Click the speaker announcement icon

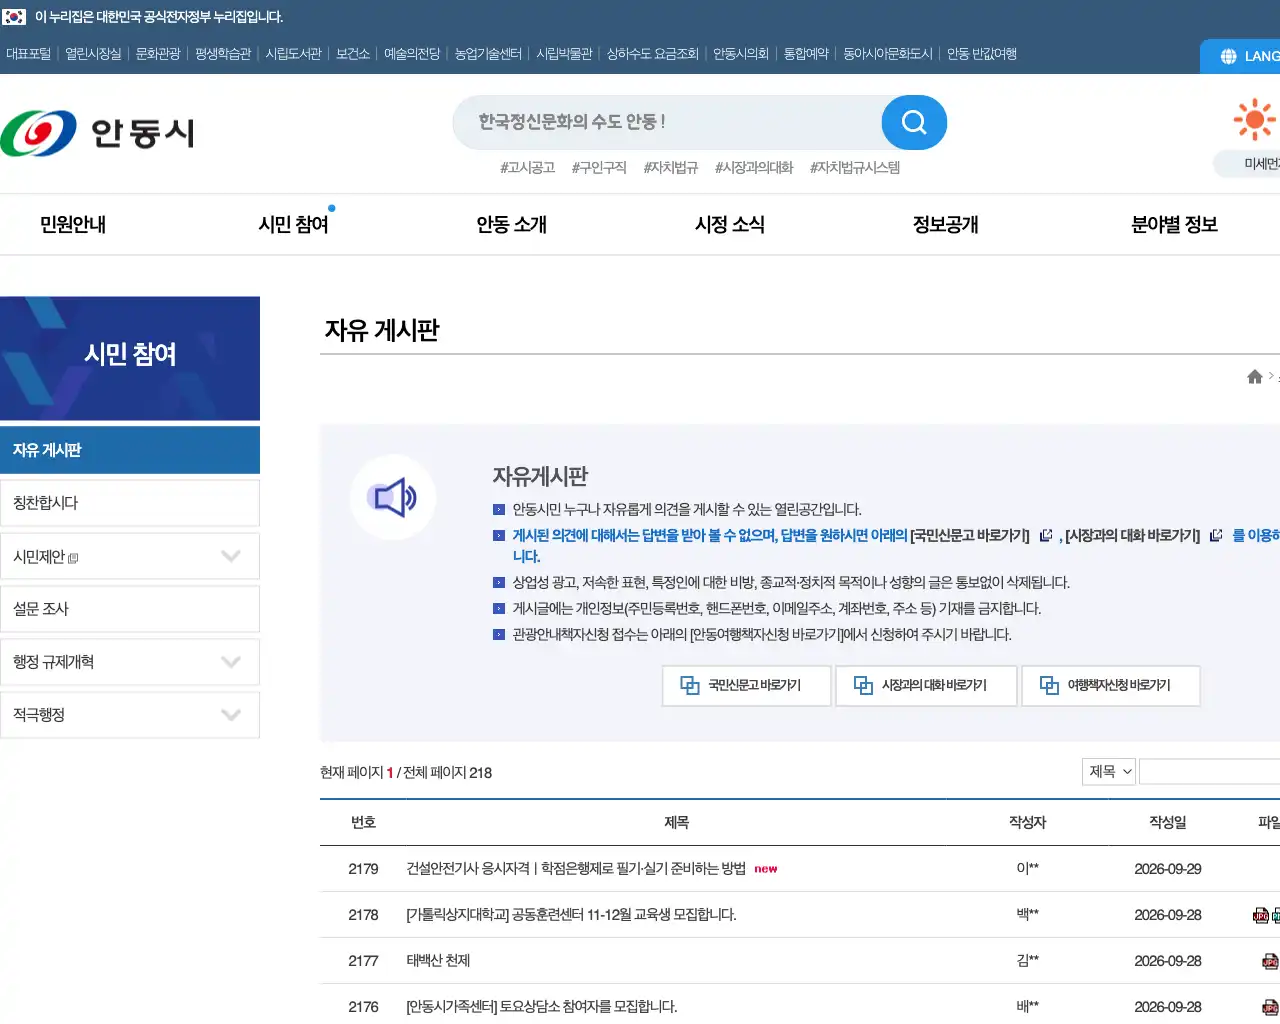392,497
